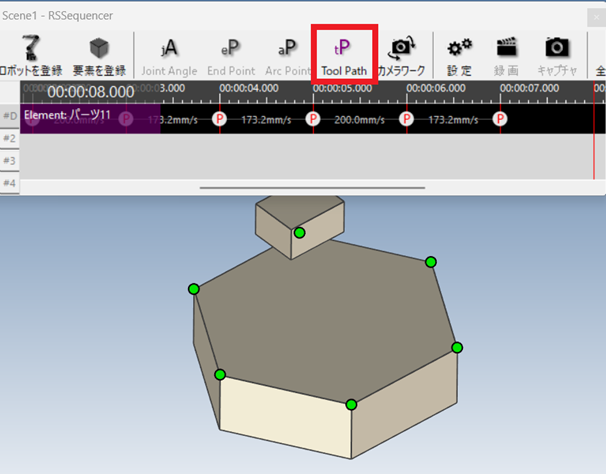Click the horizontal scrollbar under the timeline
Image resolution: width=606 pixels, height=474 pixels.
[312, 188]
